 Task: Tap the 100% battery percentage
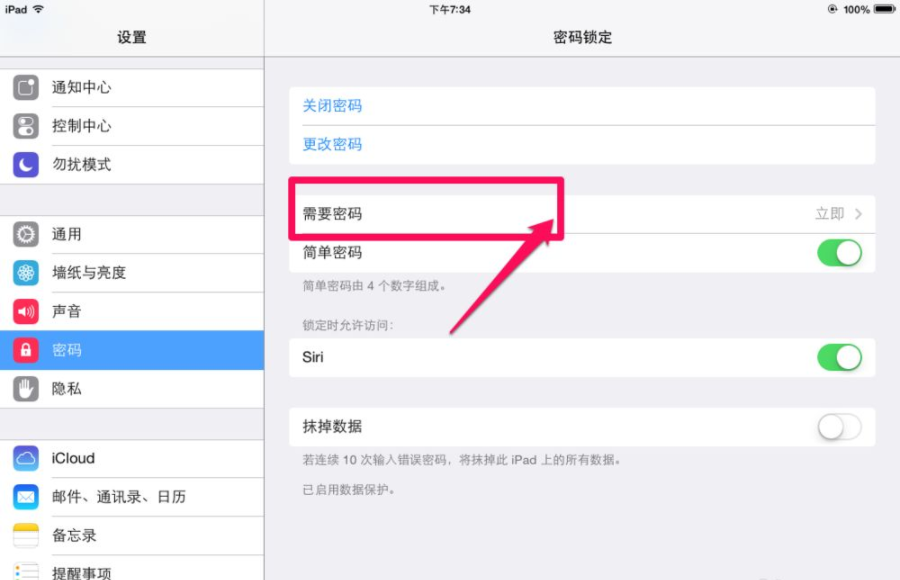tap(856, 9)
